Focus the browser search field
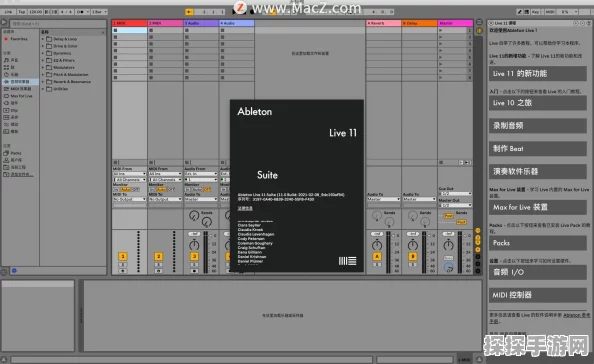The width and height of the screenshot is (594, 364). tap(58, 23)
